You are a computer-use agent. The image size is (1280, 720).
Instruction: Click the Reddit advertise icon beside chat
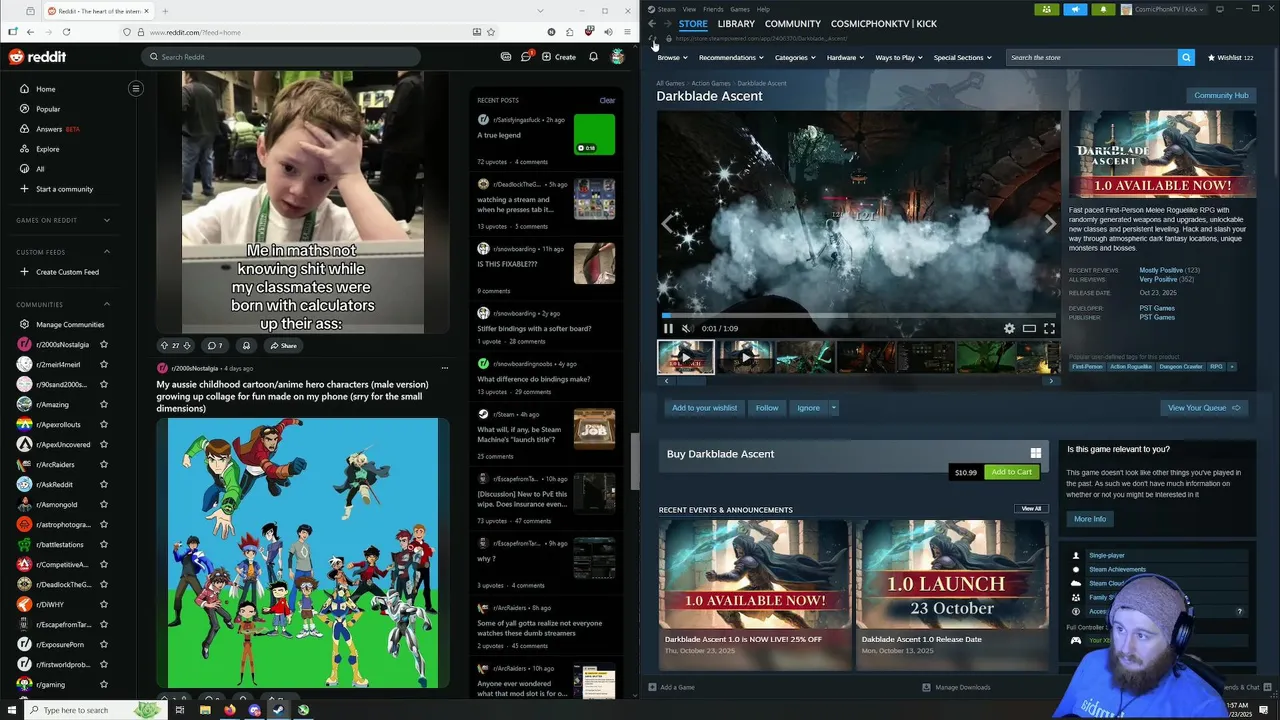506,57
